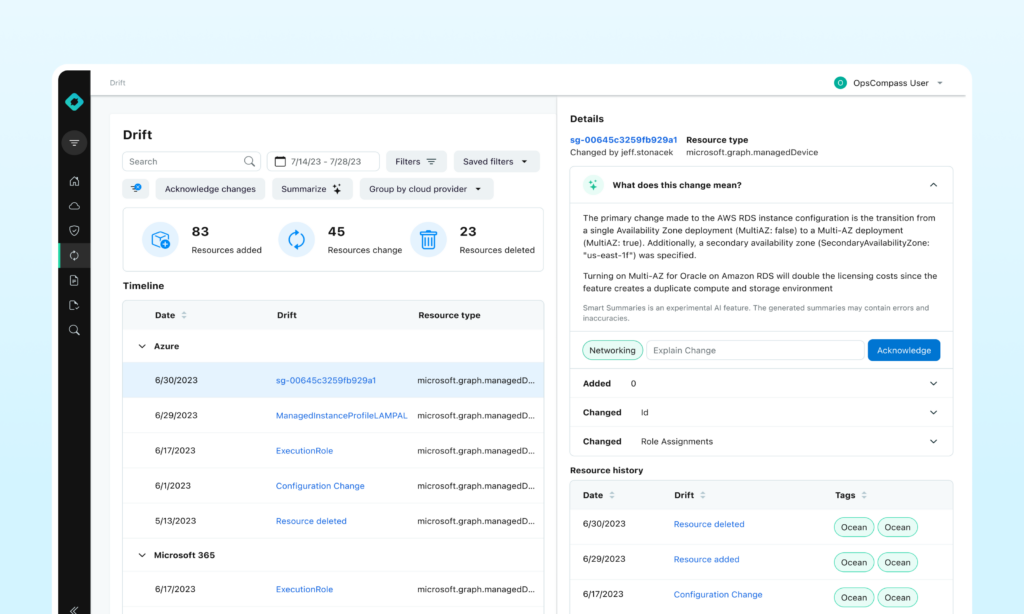1024x614 pixels.
Task: Go to Home via sidebar icon
Action: (74, 181)
